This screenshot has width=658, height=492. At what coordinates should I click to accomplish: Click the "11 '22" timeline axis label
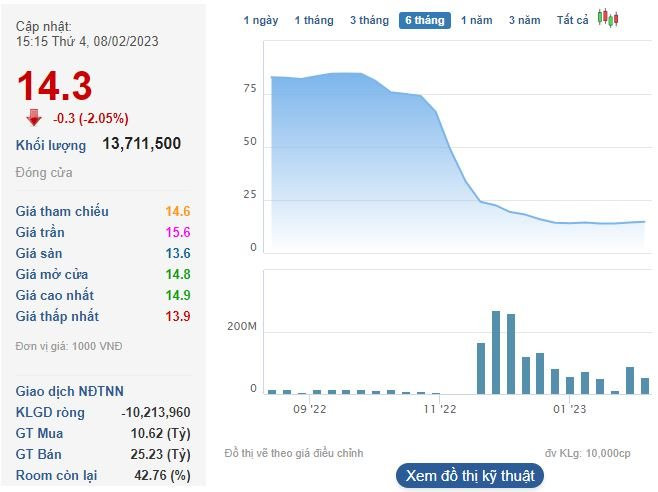coord(439,408)
